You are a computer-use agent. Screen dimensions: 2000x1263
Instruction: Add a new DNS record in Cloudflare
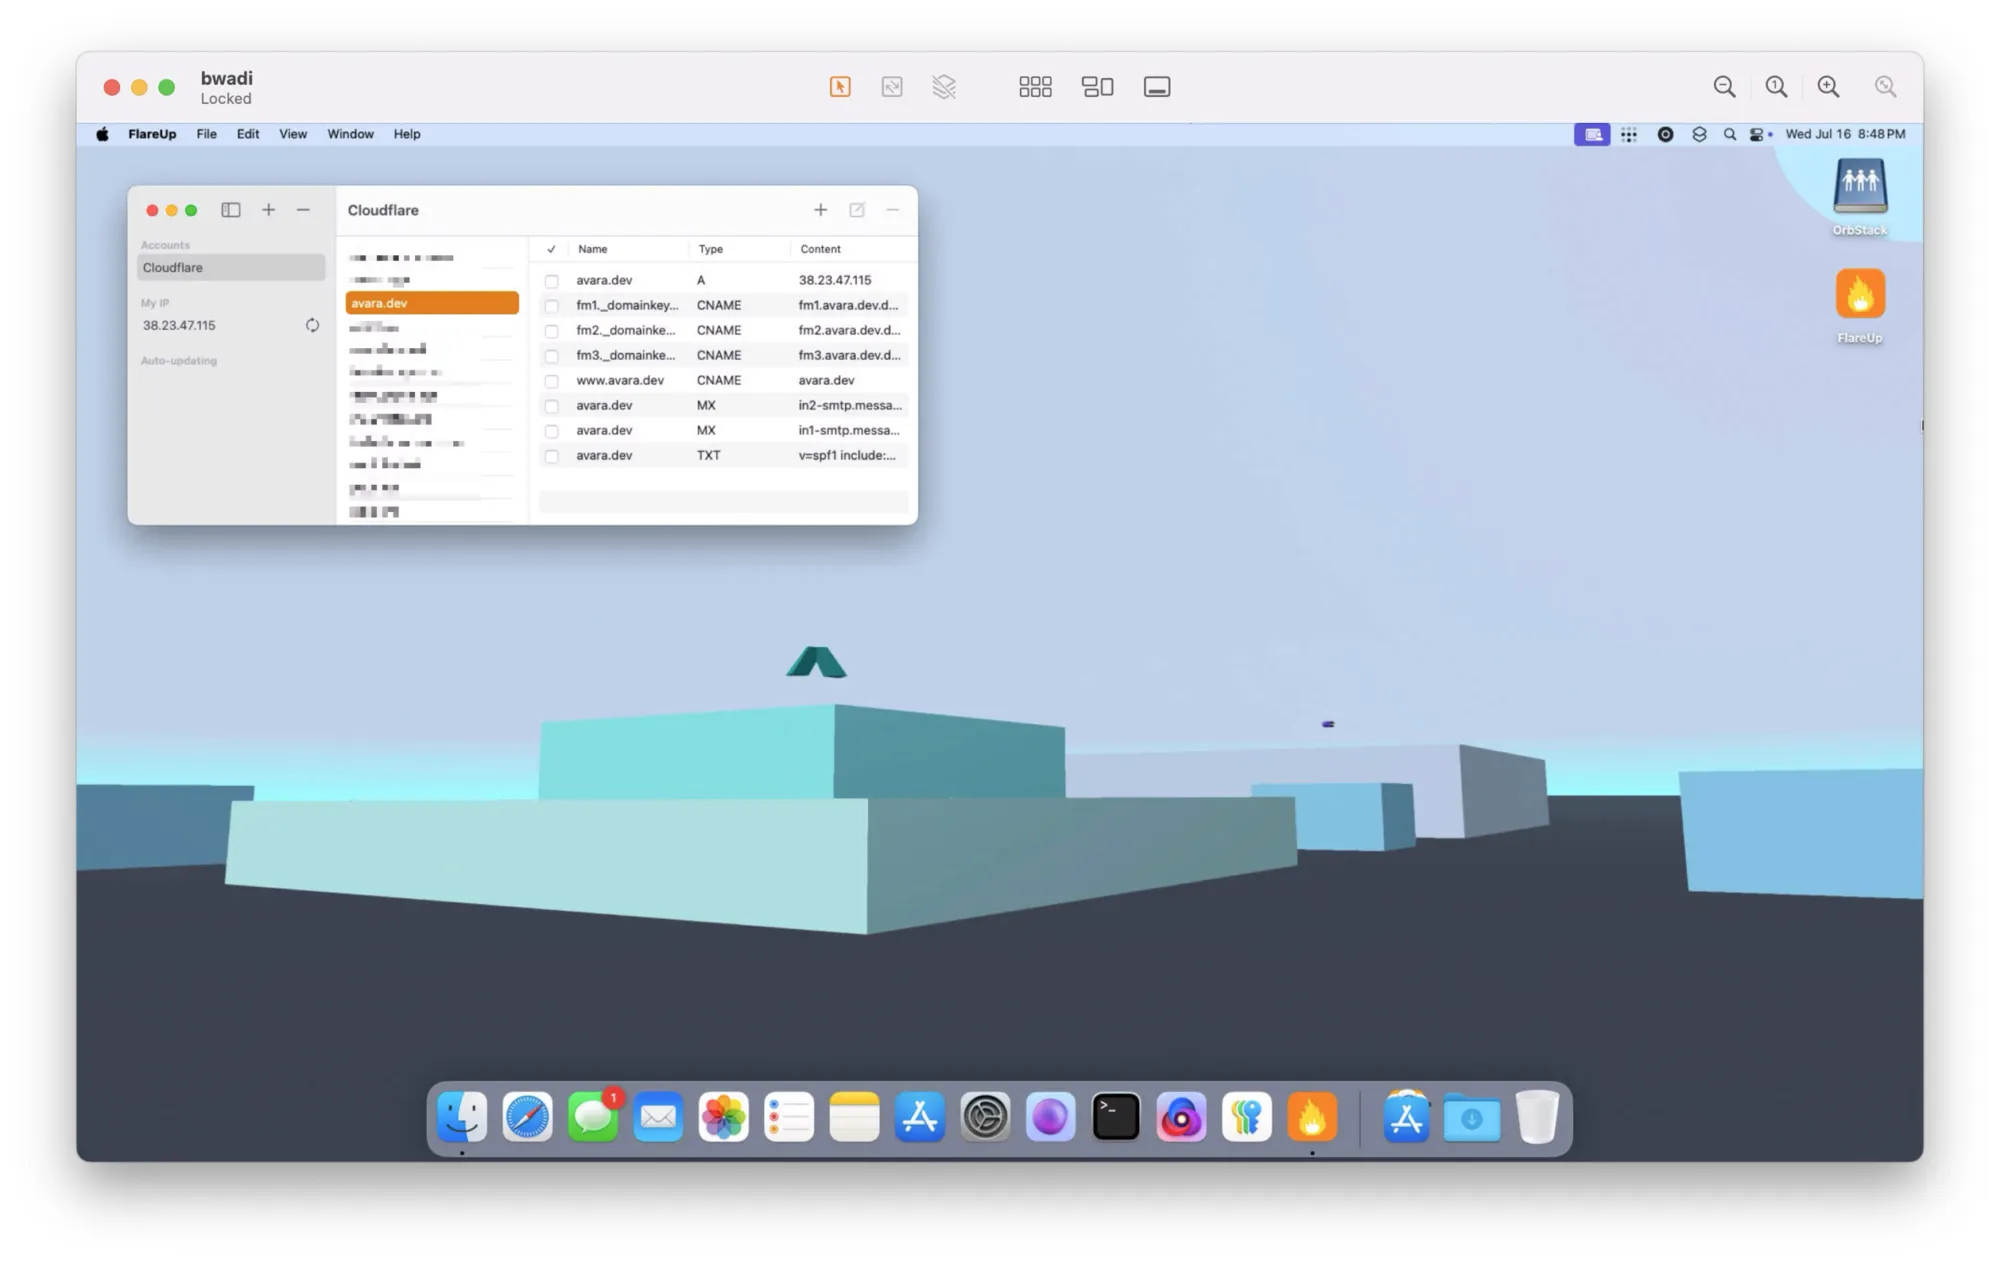click(820, 210)
